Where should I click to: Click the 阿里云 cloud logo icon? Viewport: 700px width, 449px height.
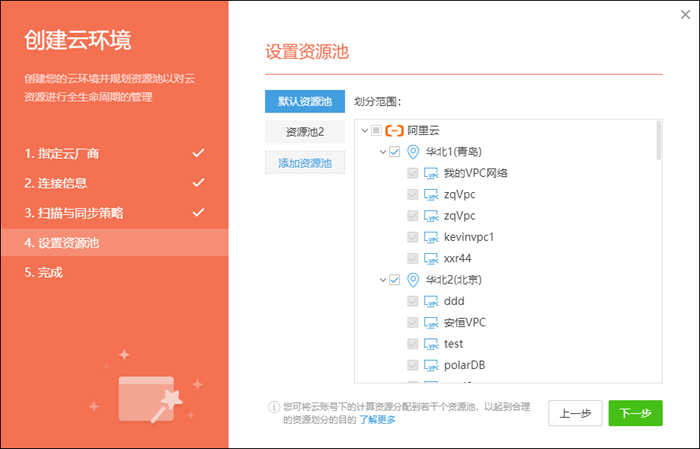(393, 131)
